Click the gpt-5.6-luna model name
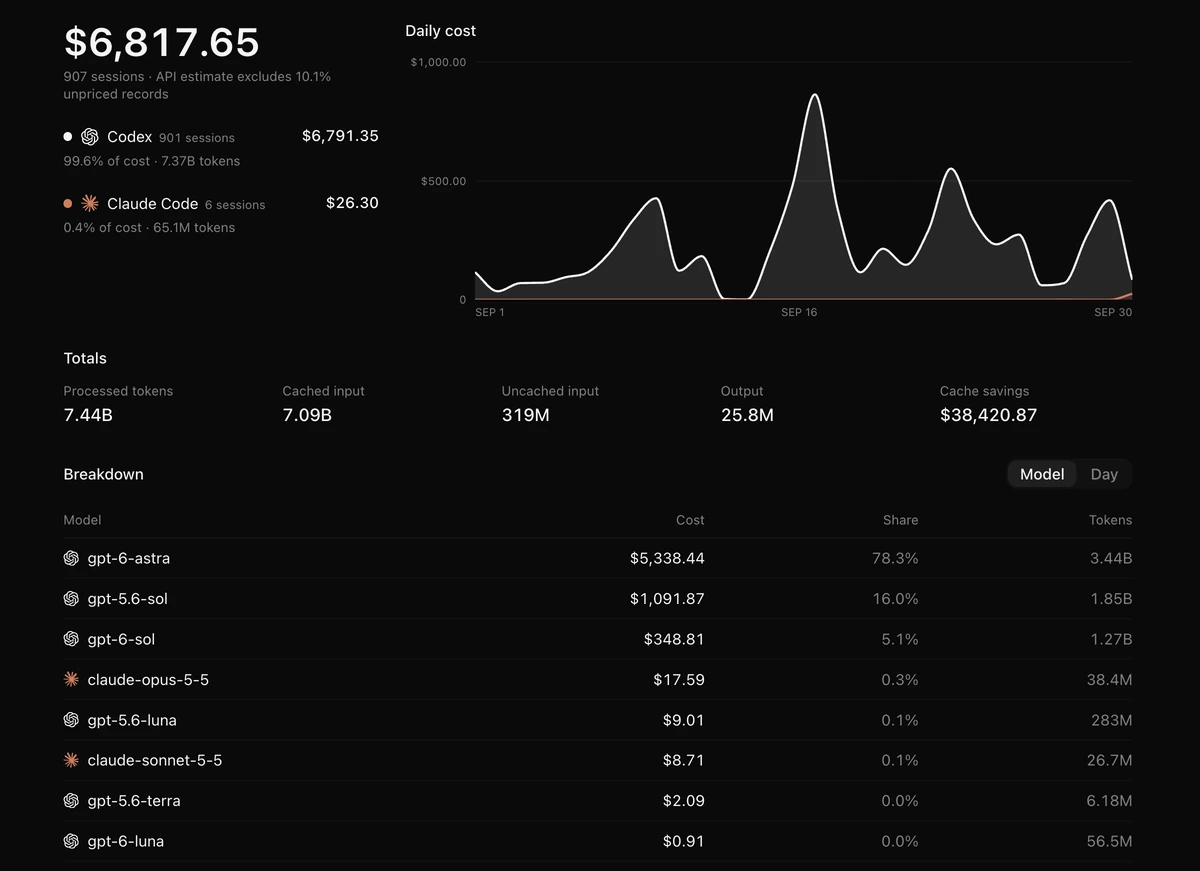The height and width of the screenshot is (871, 1200). pyautogui.click(x=132, y=720)
